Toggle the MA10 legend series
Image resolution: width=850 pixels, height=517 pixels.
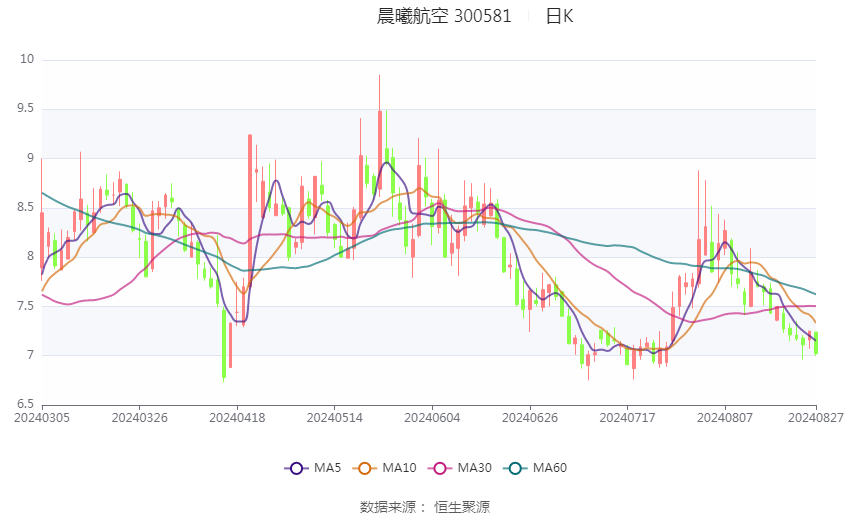tap(384, 468)
